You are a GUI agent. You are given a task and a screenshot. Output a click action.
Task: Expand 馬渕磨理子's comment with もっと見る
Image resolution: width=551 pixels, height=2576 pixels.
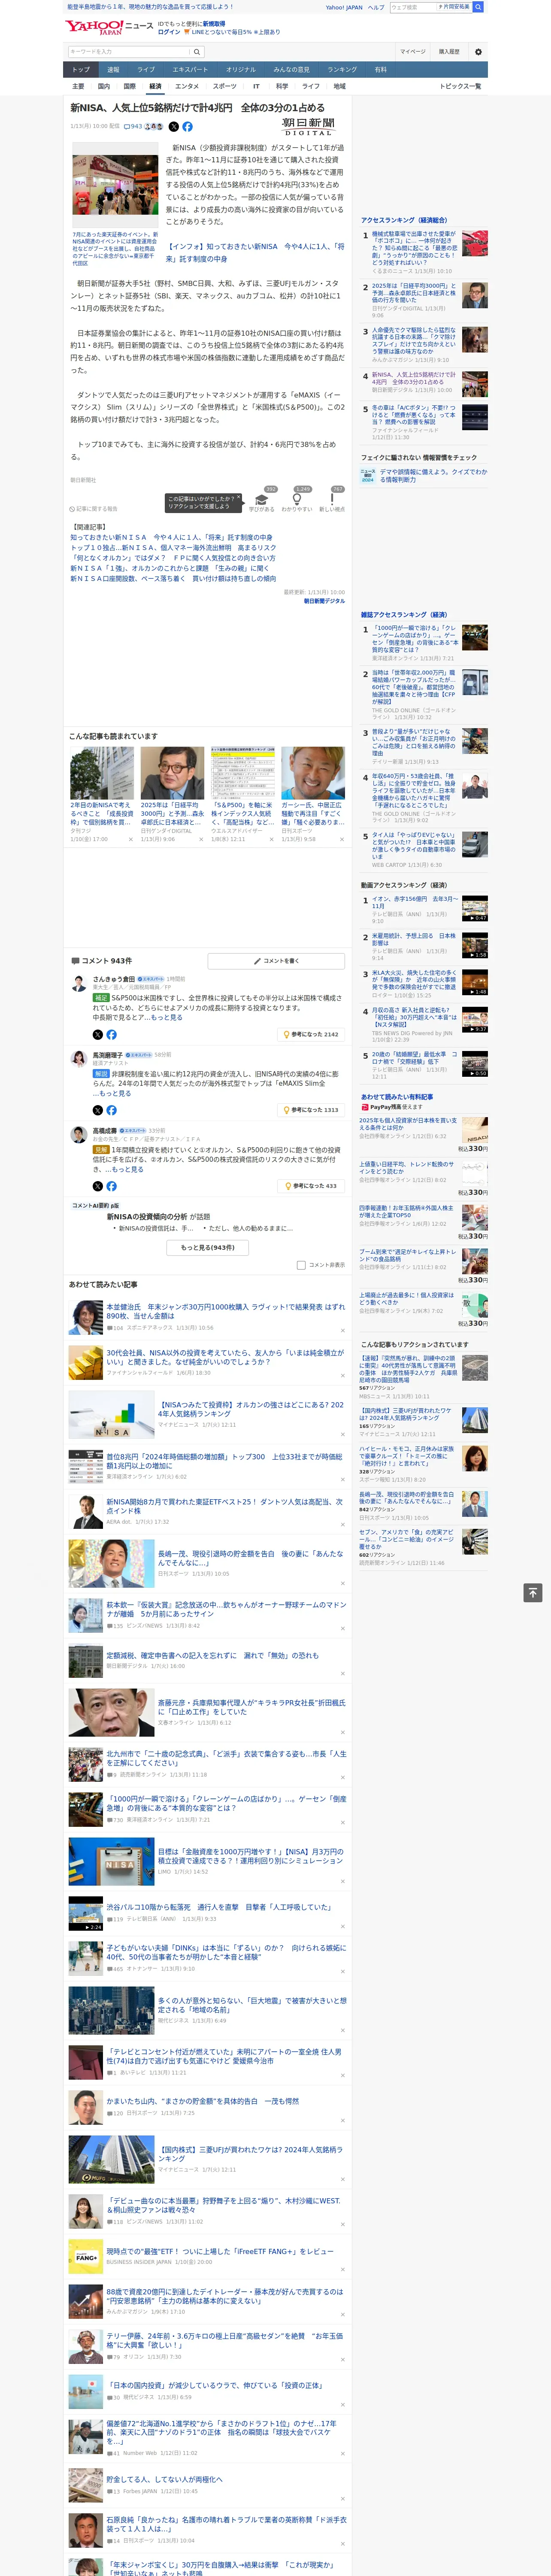(116, 1093)
